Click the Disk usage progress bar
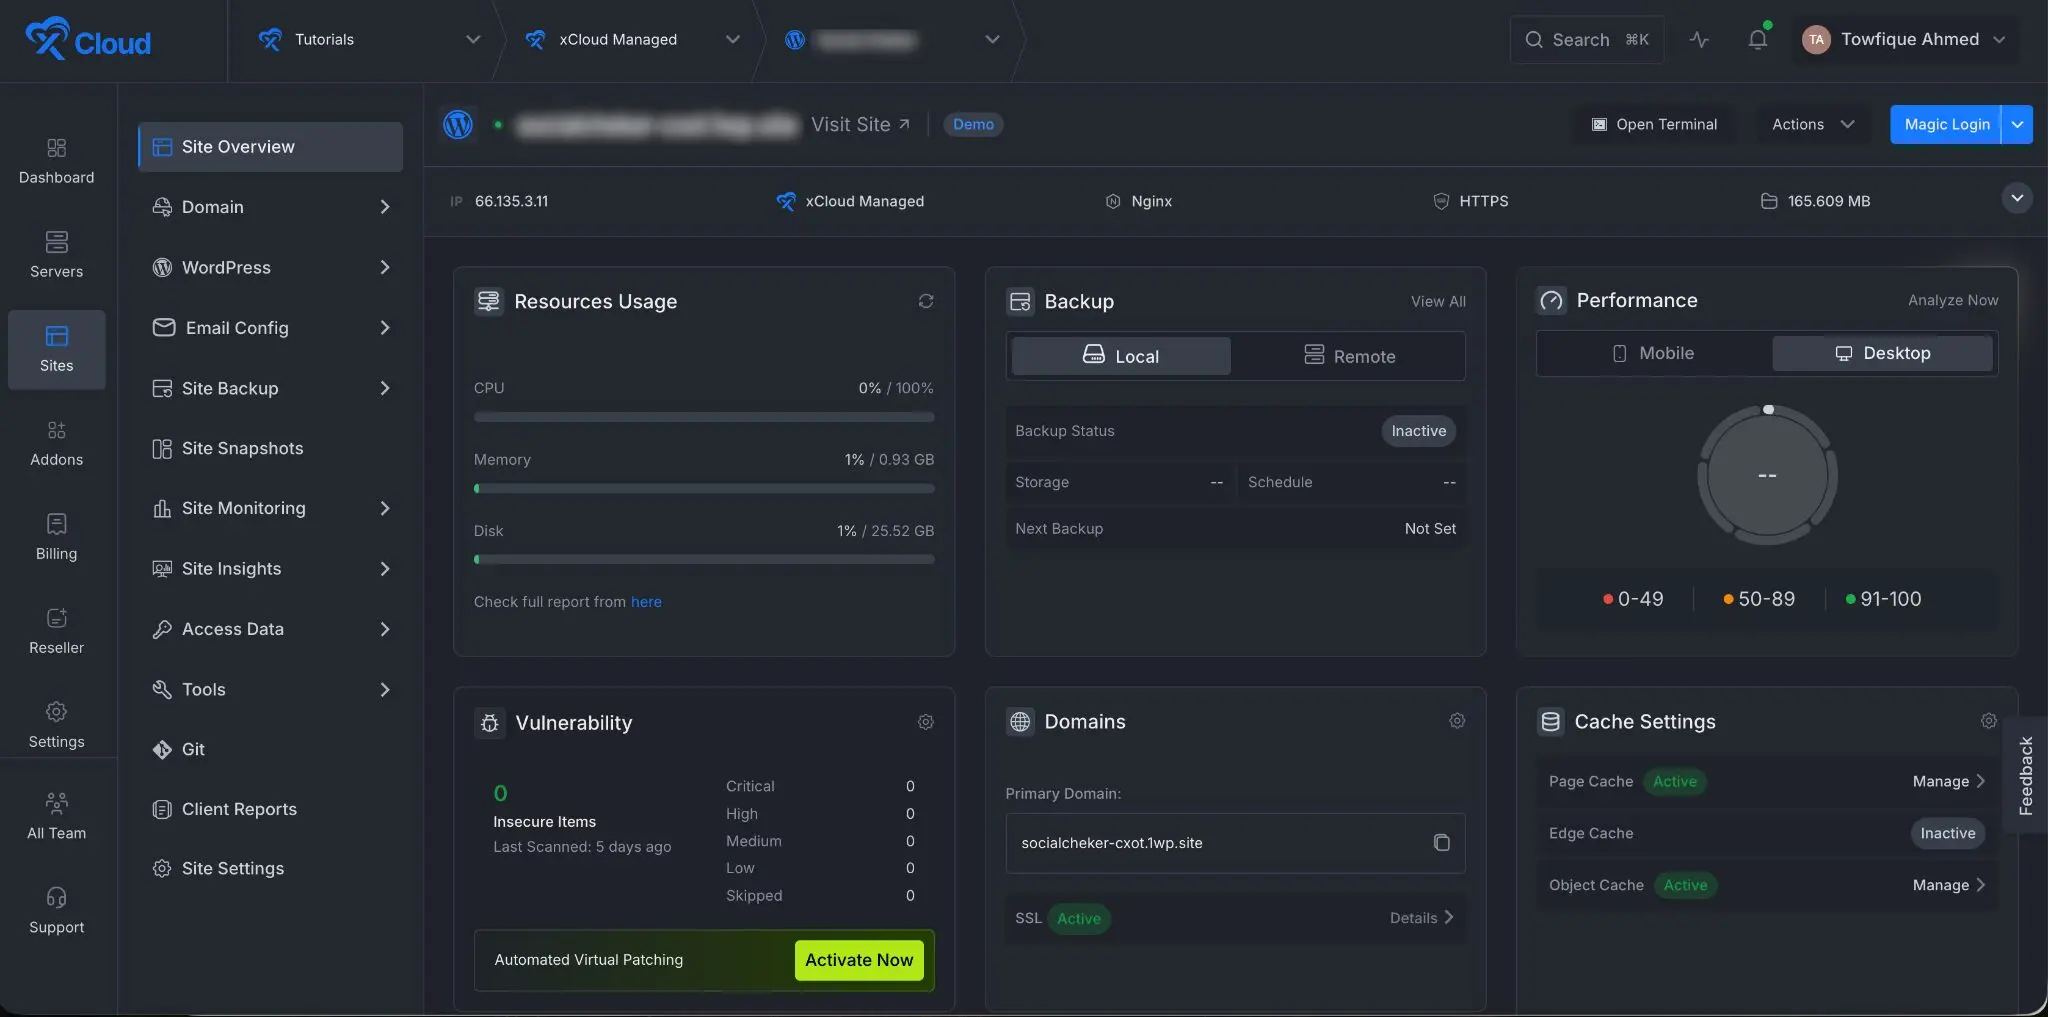Screen dimensions: 2048x1017 click(704, 559)
